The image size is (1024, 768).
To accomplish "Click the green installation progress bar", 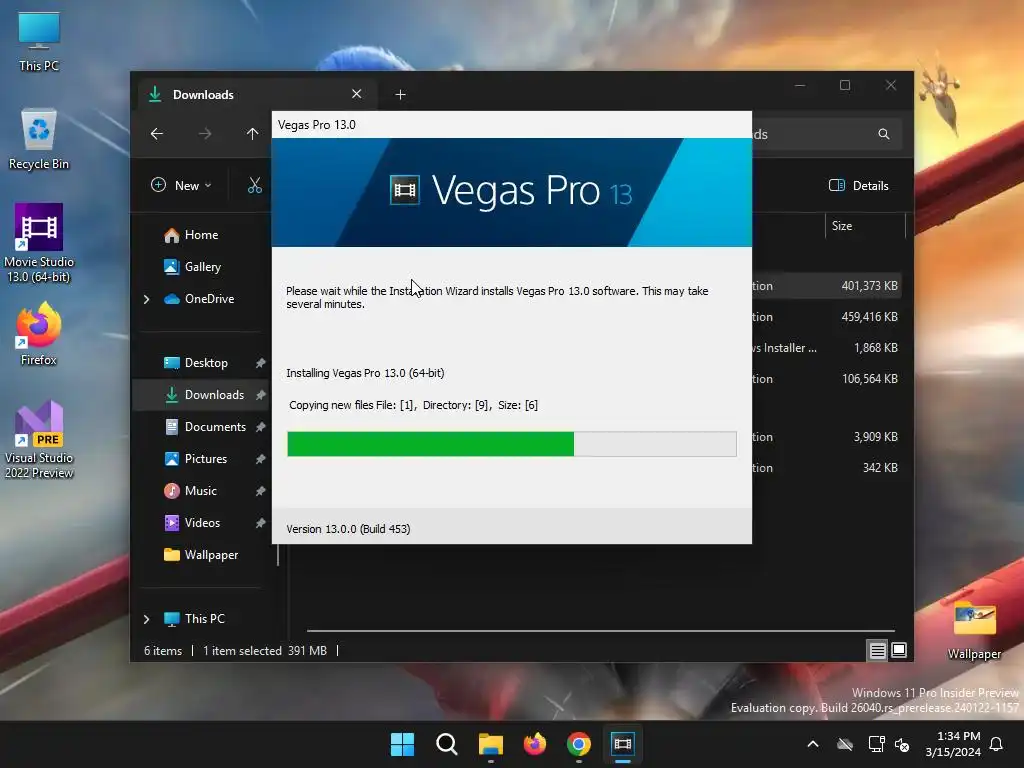I will (x=512, y=444).
